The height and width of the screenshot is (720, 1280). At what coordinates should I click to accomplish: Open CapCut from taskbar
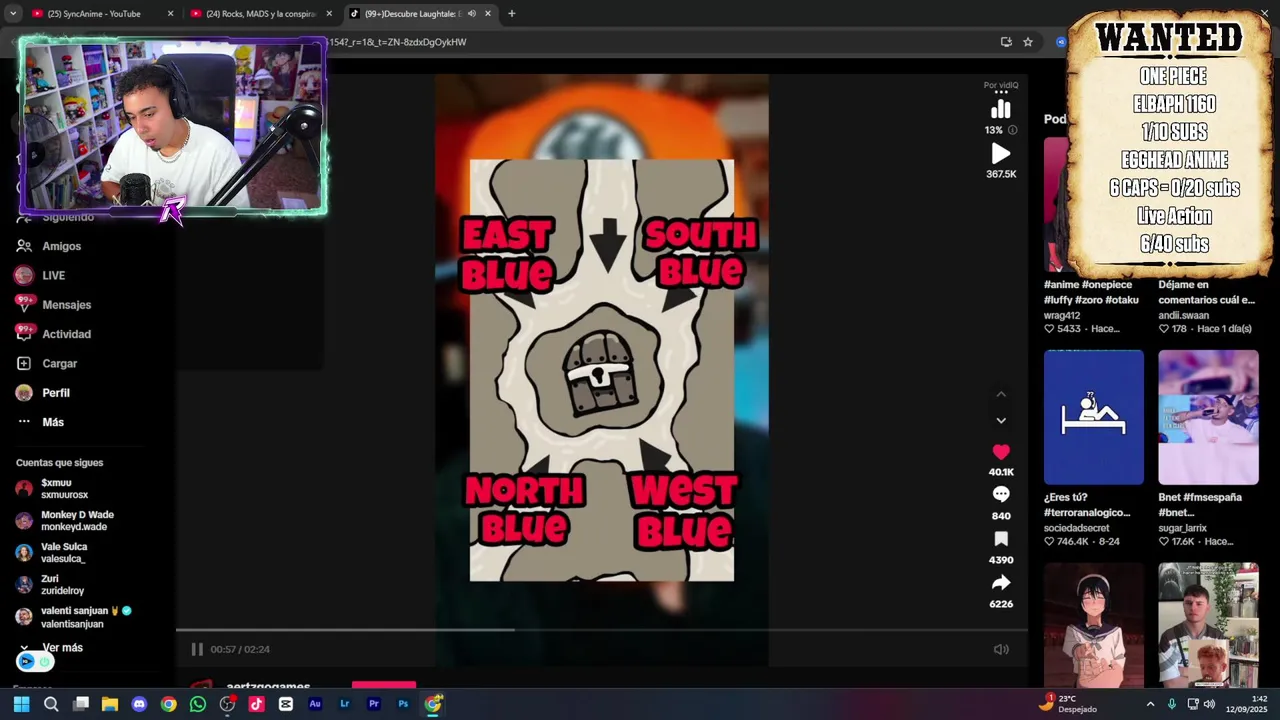(x=286, y=704)
